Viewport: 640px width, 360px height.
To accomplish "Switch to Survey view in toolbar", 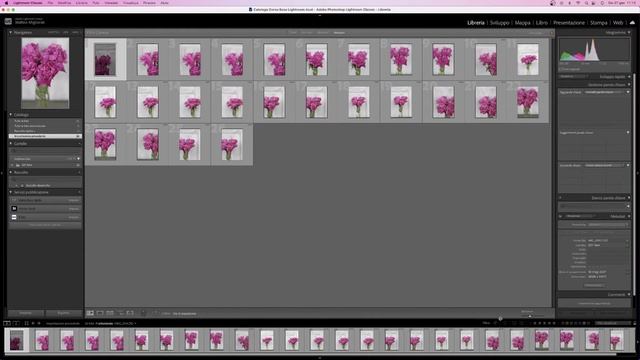I will (x=120, y=313).
